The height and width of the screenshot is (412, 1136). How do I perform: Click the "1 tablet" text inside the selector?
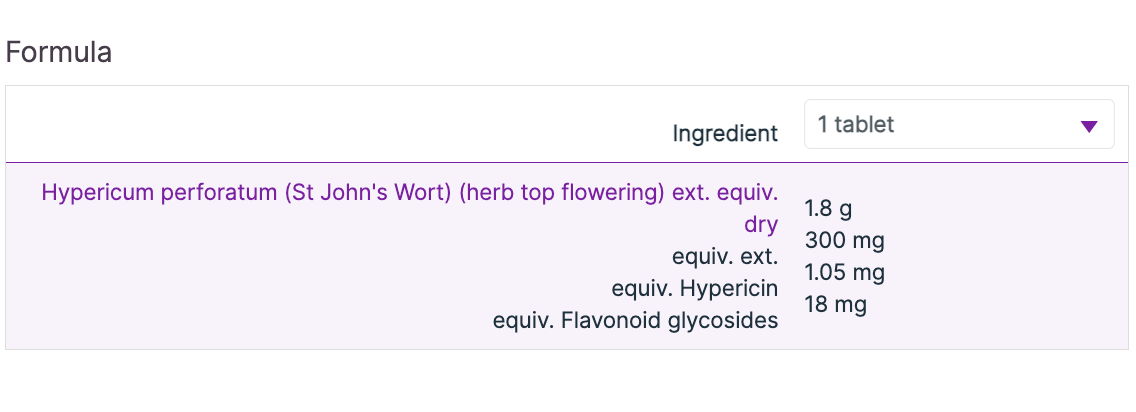(x=855, y=125)
